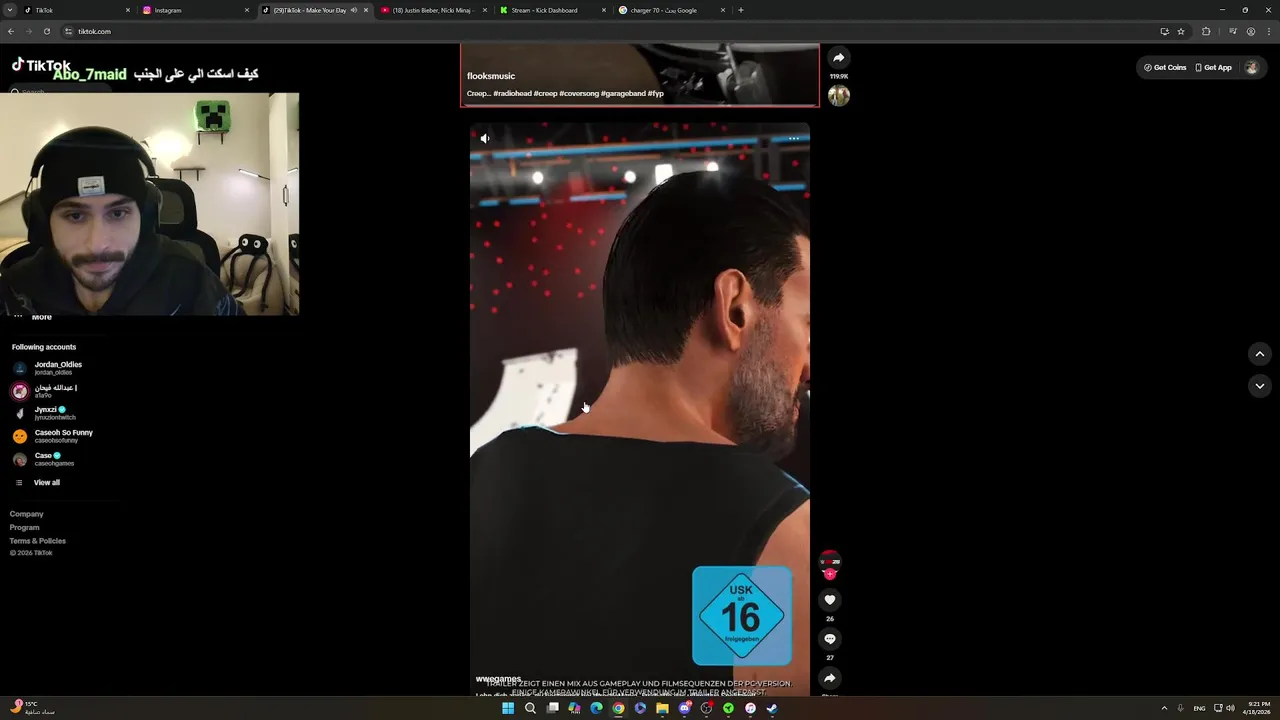Viewport: 1280px width, 720px height.
Task: Expand the Company footer section
Action: tap(27, 514)
